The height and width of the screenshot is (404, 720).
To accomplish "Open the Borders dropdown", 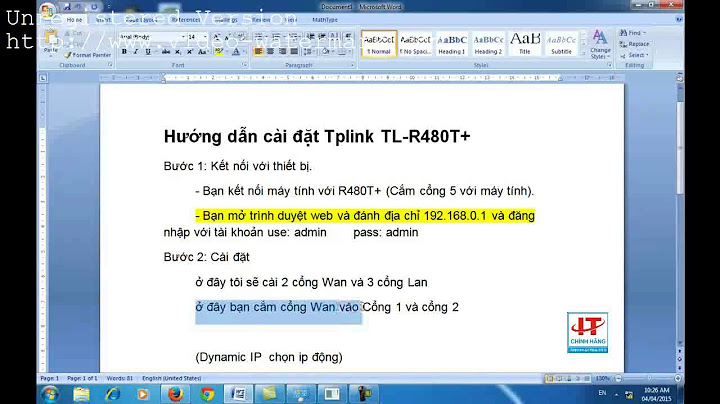I will [349, 51].
